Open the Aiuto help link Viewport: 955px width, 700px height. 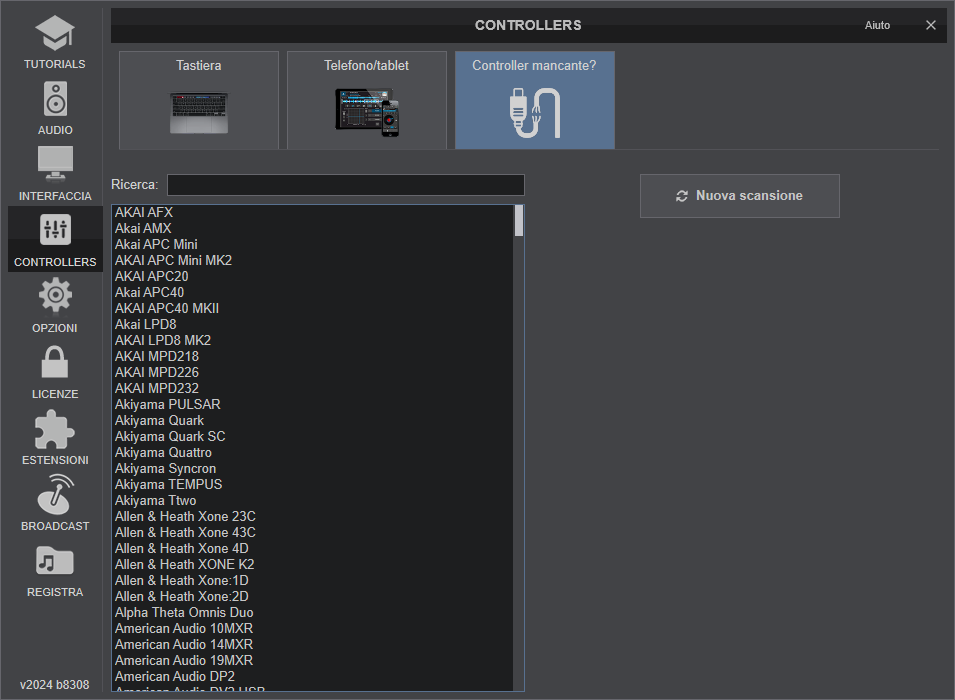point(877,25)
